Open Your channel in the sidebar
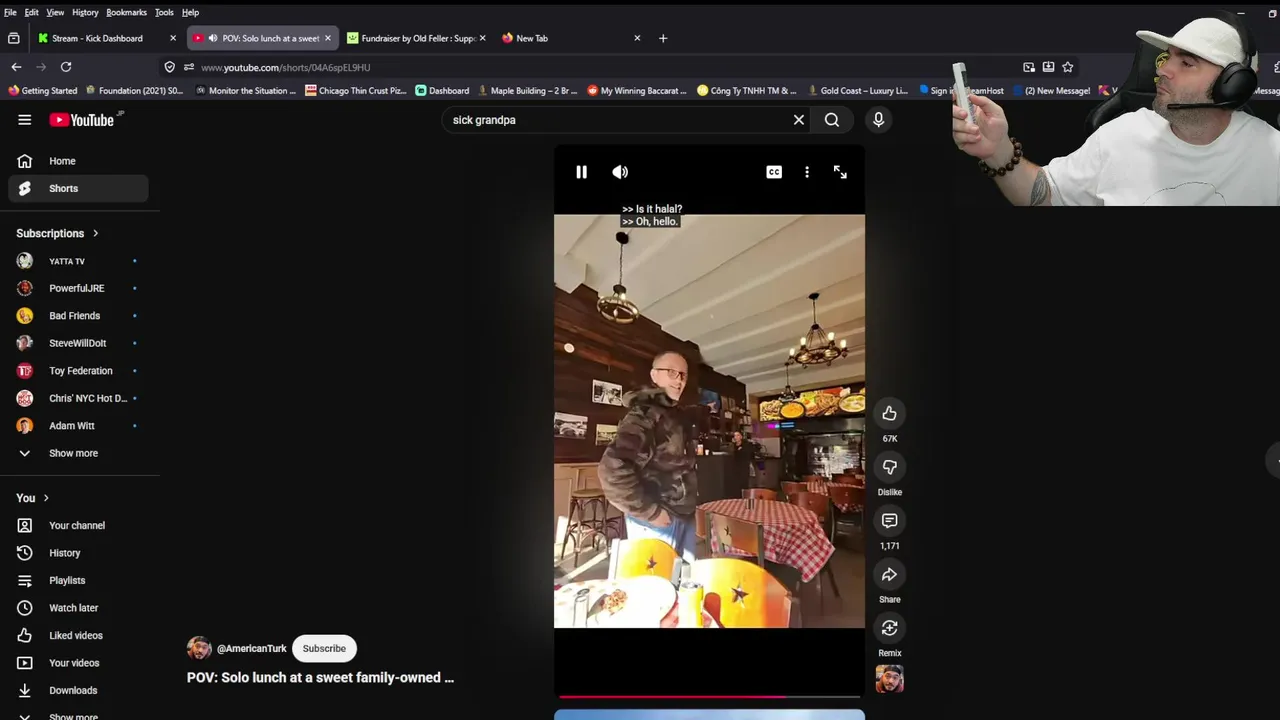The width and height of the screenshot is (1280, 720). point(78,525)
